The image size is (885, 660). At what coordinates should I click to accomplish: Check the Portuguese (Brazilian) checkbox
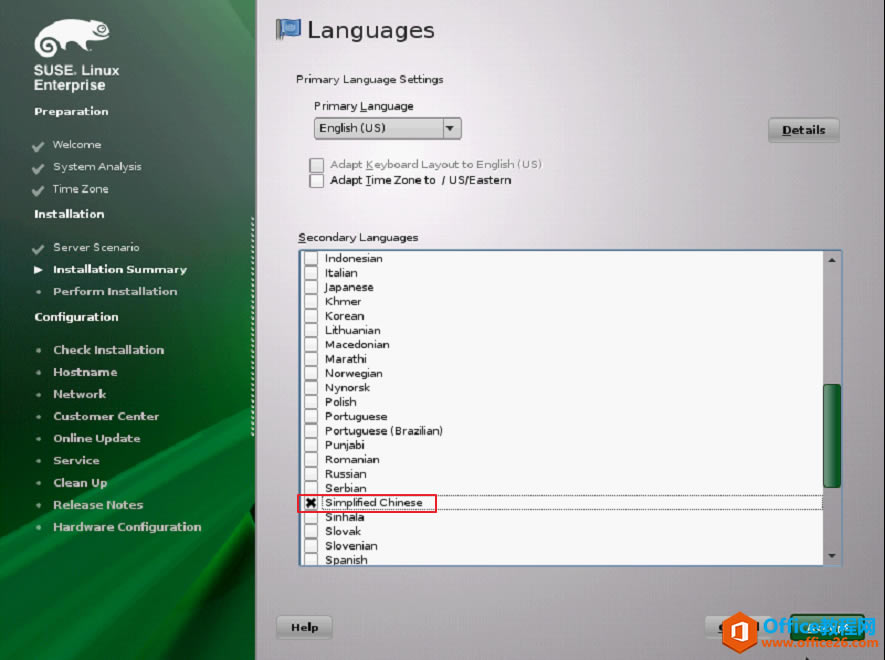click(311, 431)
